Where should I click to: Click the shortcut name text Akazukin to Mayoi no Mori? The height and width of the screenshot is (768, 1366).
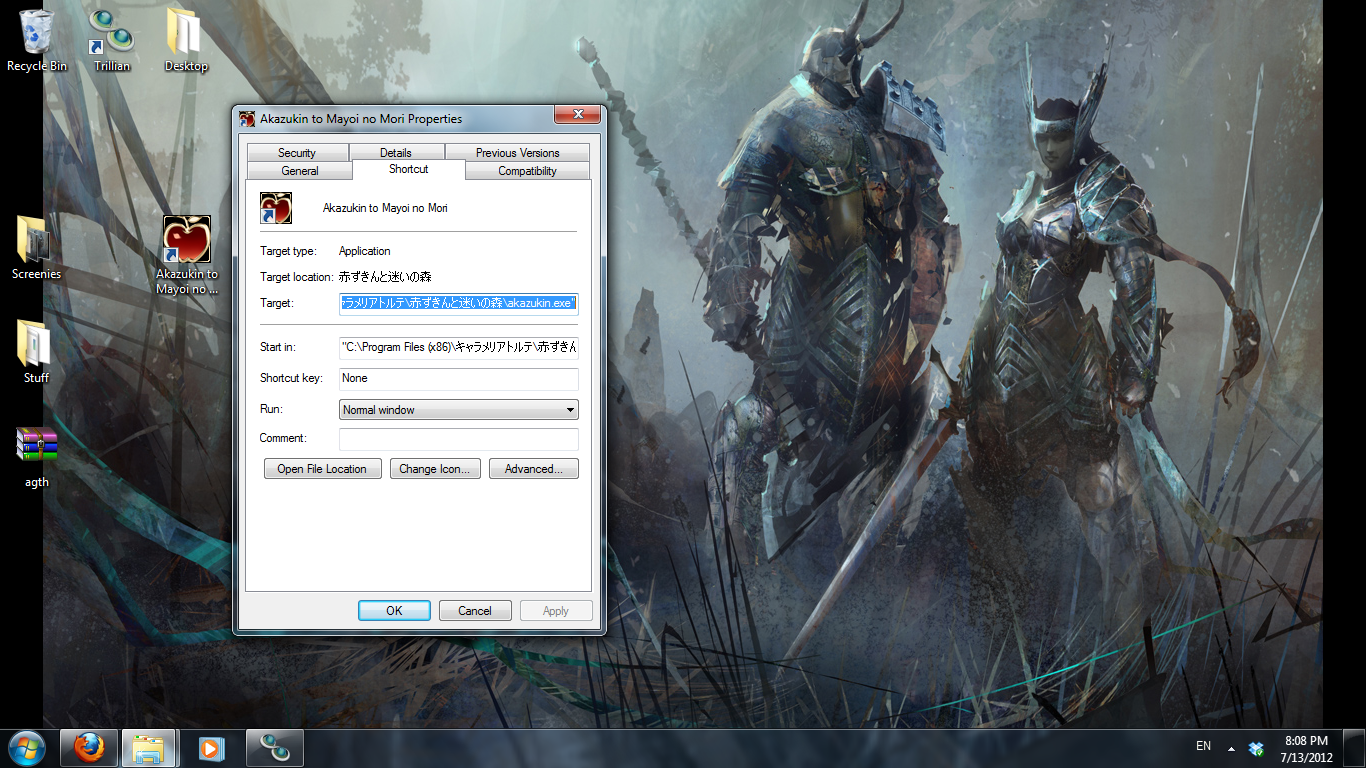[x=385, y=208]
